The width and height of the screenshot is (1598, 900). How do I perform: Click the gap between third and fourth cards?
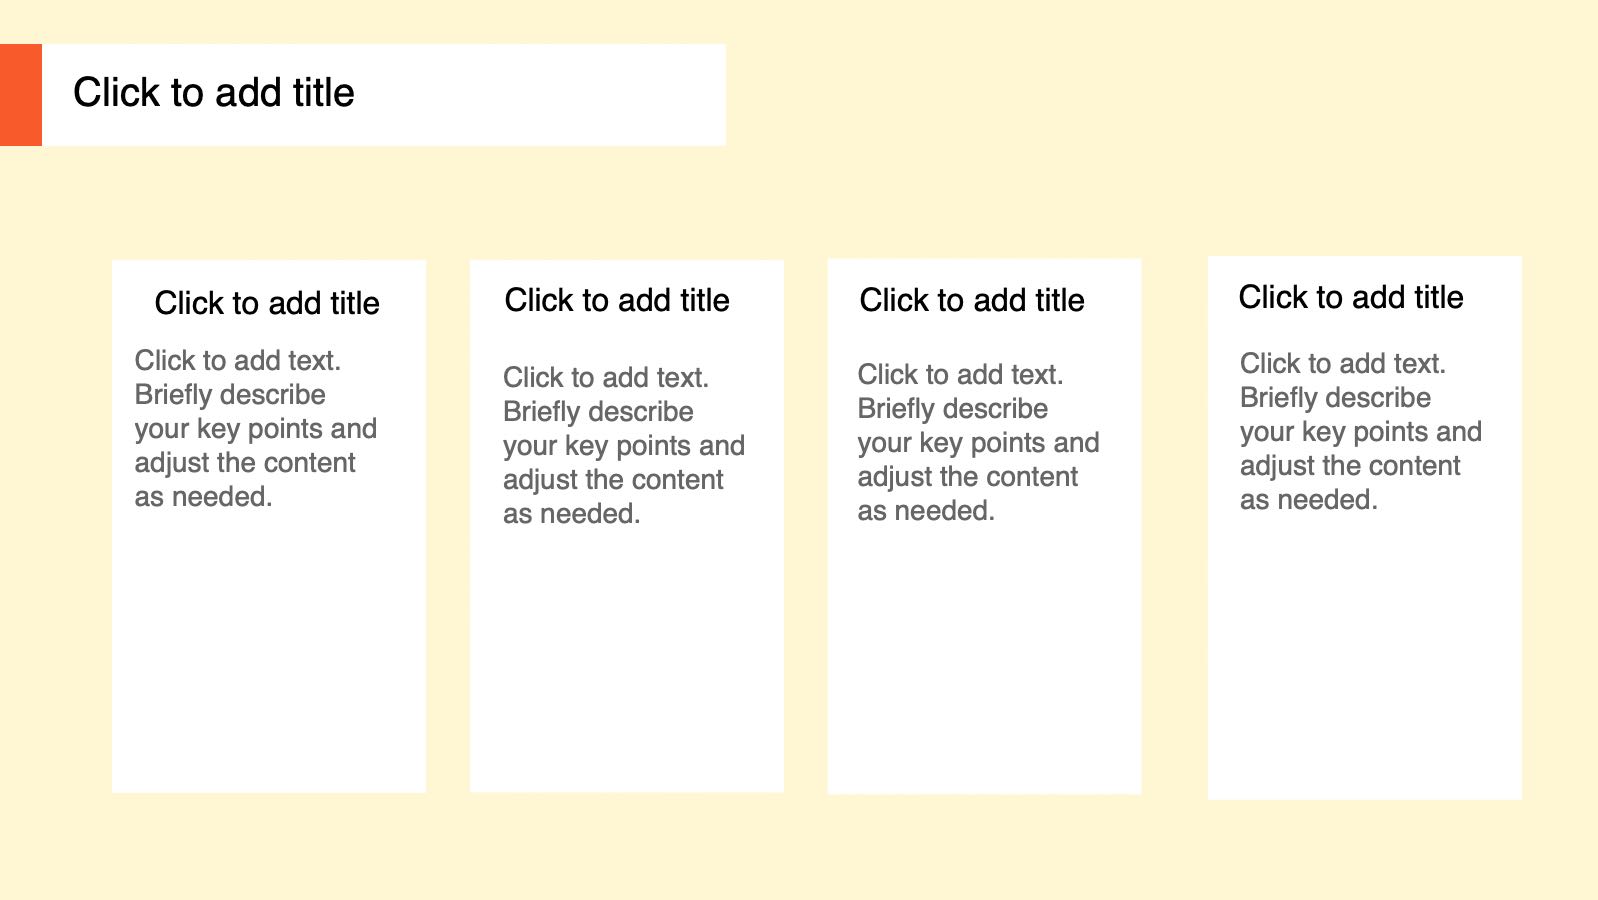click(x=1174, y=527)
